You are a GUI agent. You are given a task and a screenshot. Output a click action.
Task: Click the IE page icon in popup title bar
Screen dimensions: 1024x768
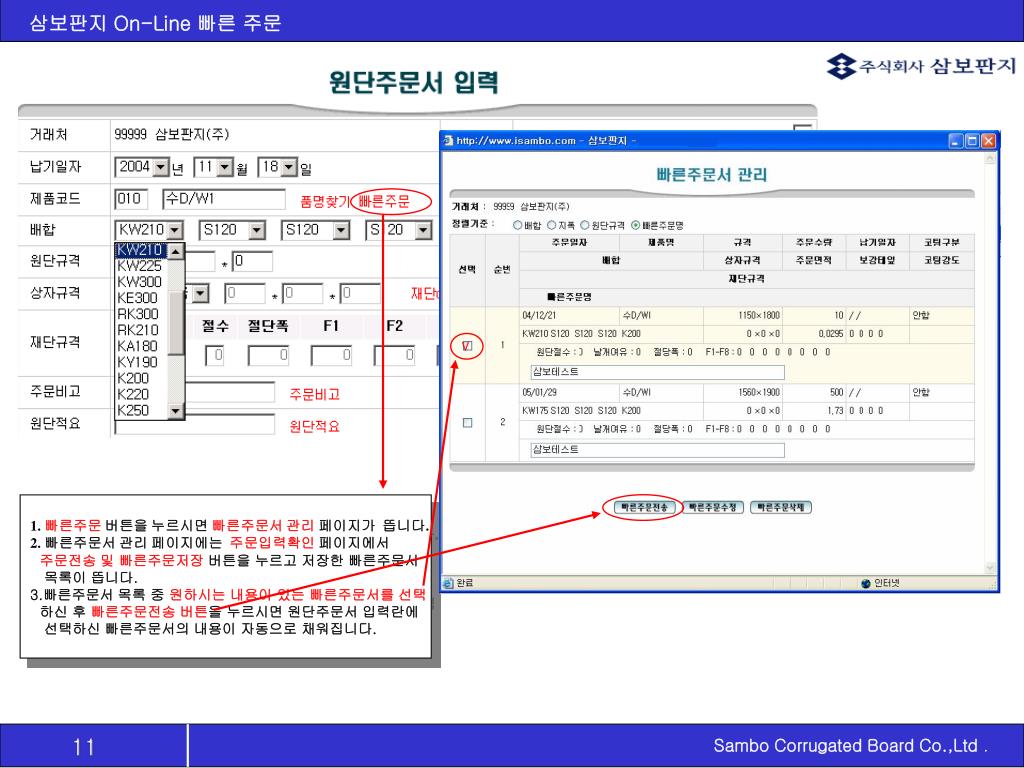448,140
